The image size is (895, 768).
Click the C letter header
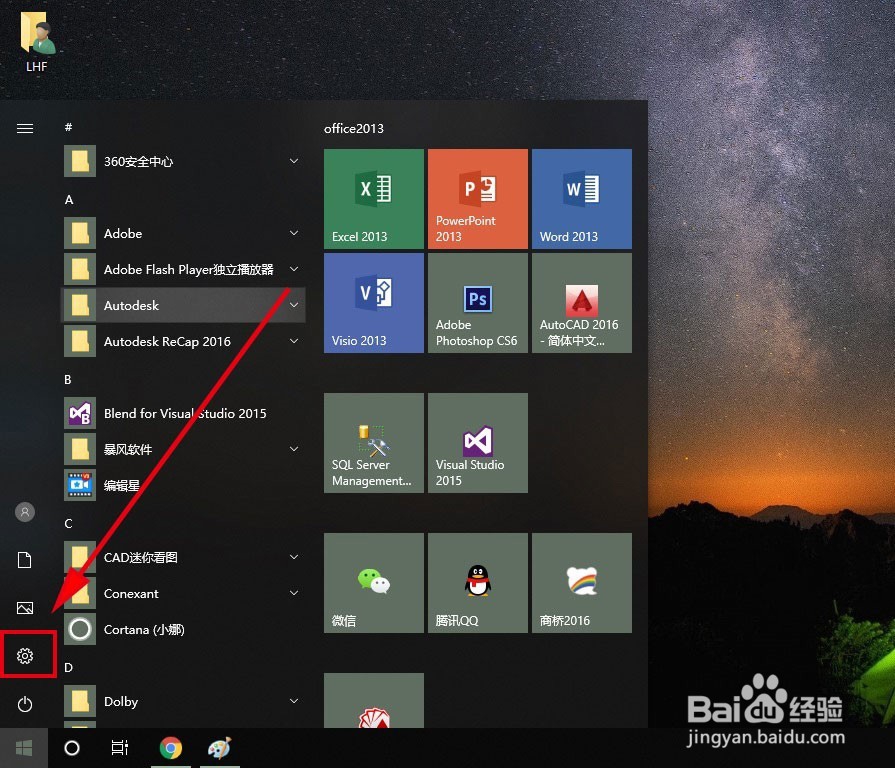[68, 524]
